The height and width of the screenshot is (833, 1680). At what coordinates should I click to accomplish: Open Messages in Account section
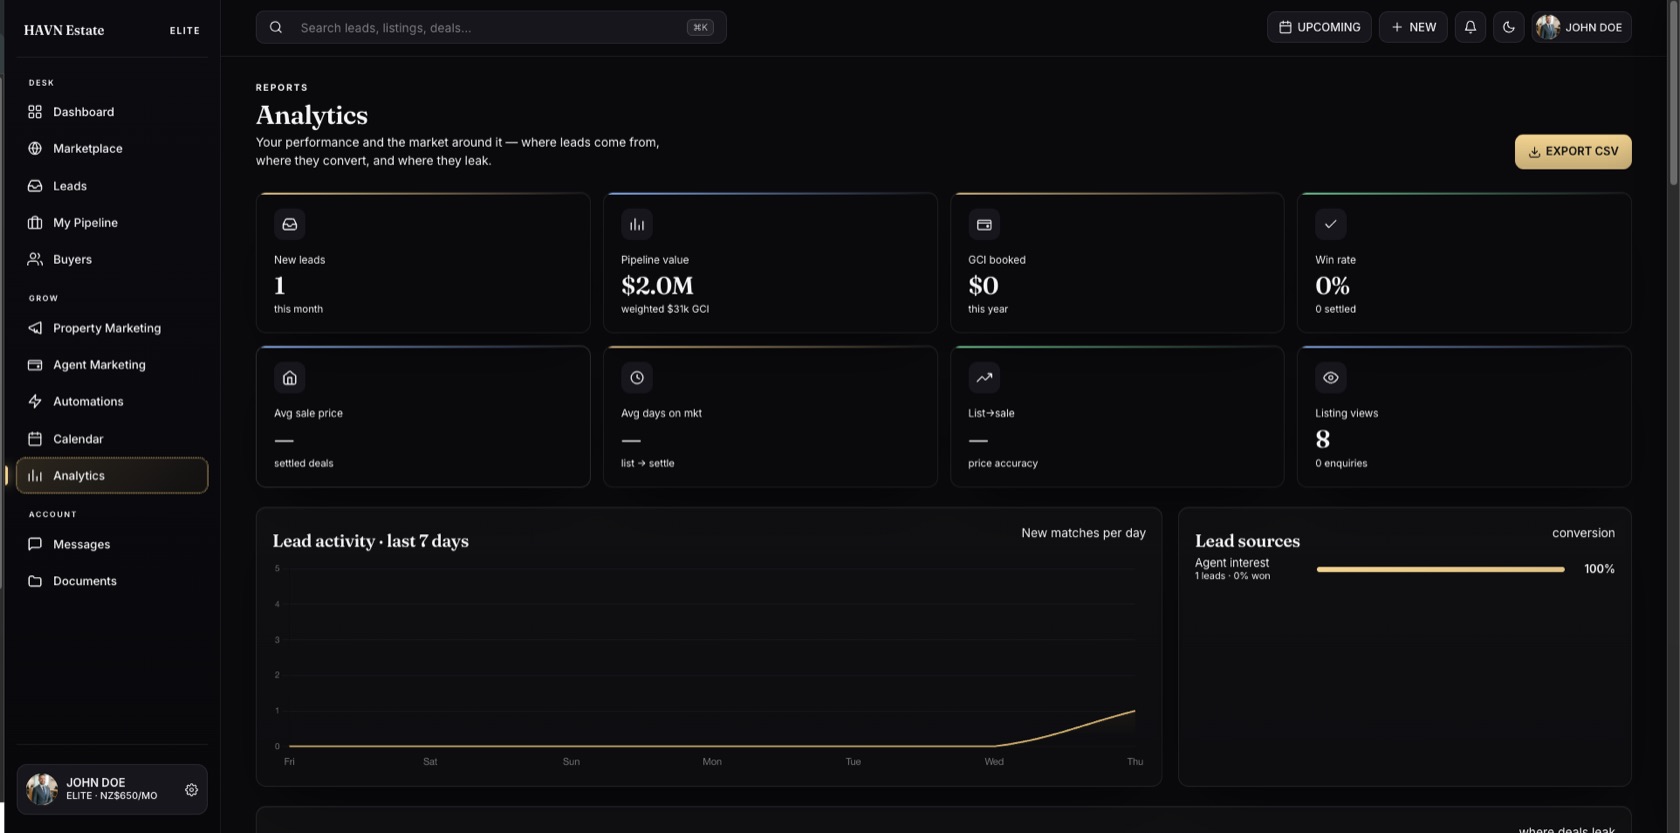coord(112,544)
